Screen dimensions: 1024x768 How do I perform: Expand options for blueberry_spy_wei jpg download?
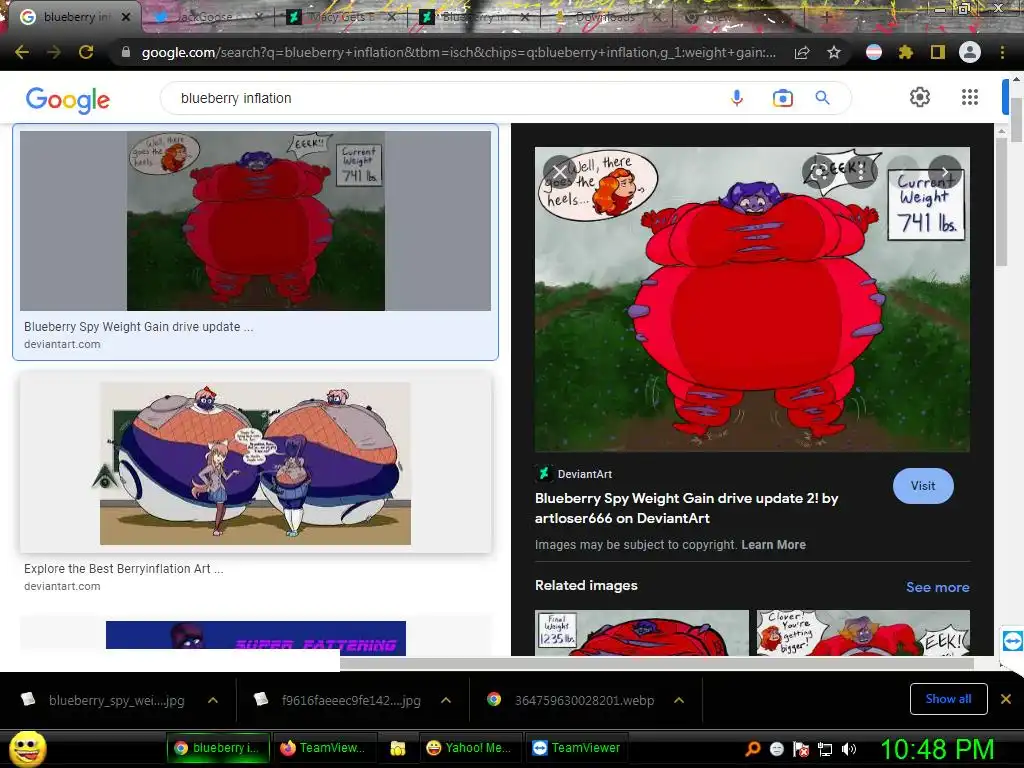(x=212, y=700)
